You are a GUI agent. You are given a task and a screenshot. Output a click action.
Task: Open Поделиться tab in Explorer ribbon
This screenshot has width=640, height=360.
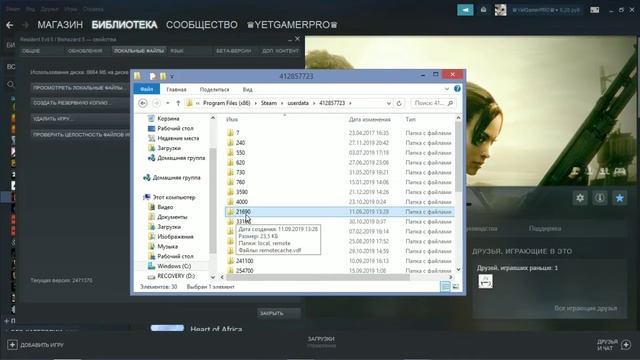coord(214,89)
